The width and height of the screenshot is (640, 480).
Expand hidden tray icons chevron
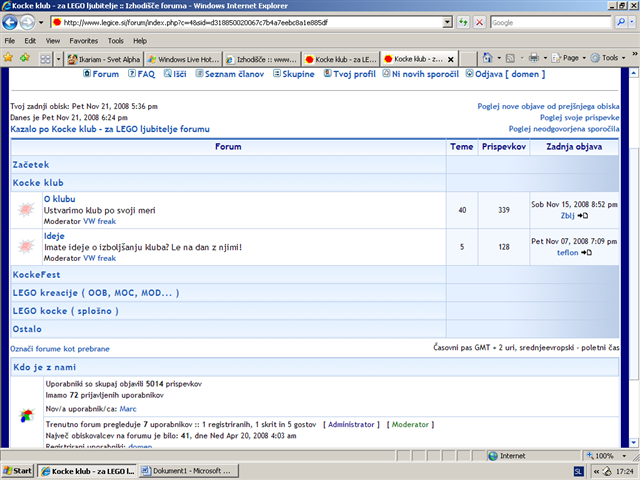point(596,471)
